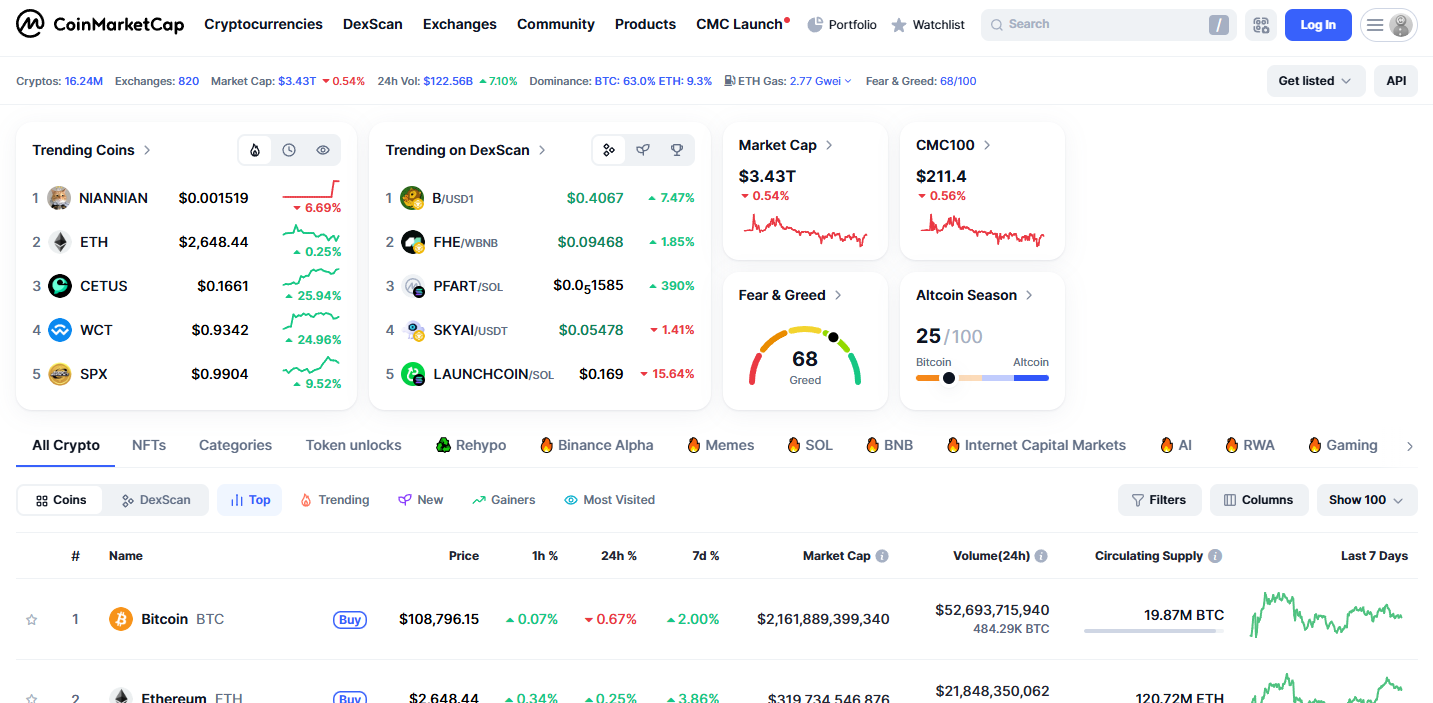Open the Columns button
This screenshot has height=703, width=1433.
pos(1259,500)
